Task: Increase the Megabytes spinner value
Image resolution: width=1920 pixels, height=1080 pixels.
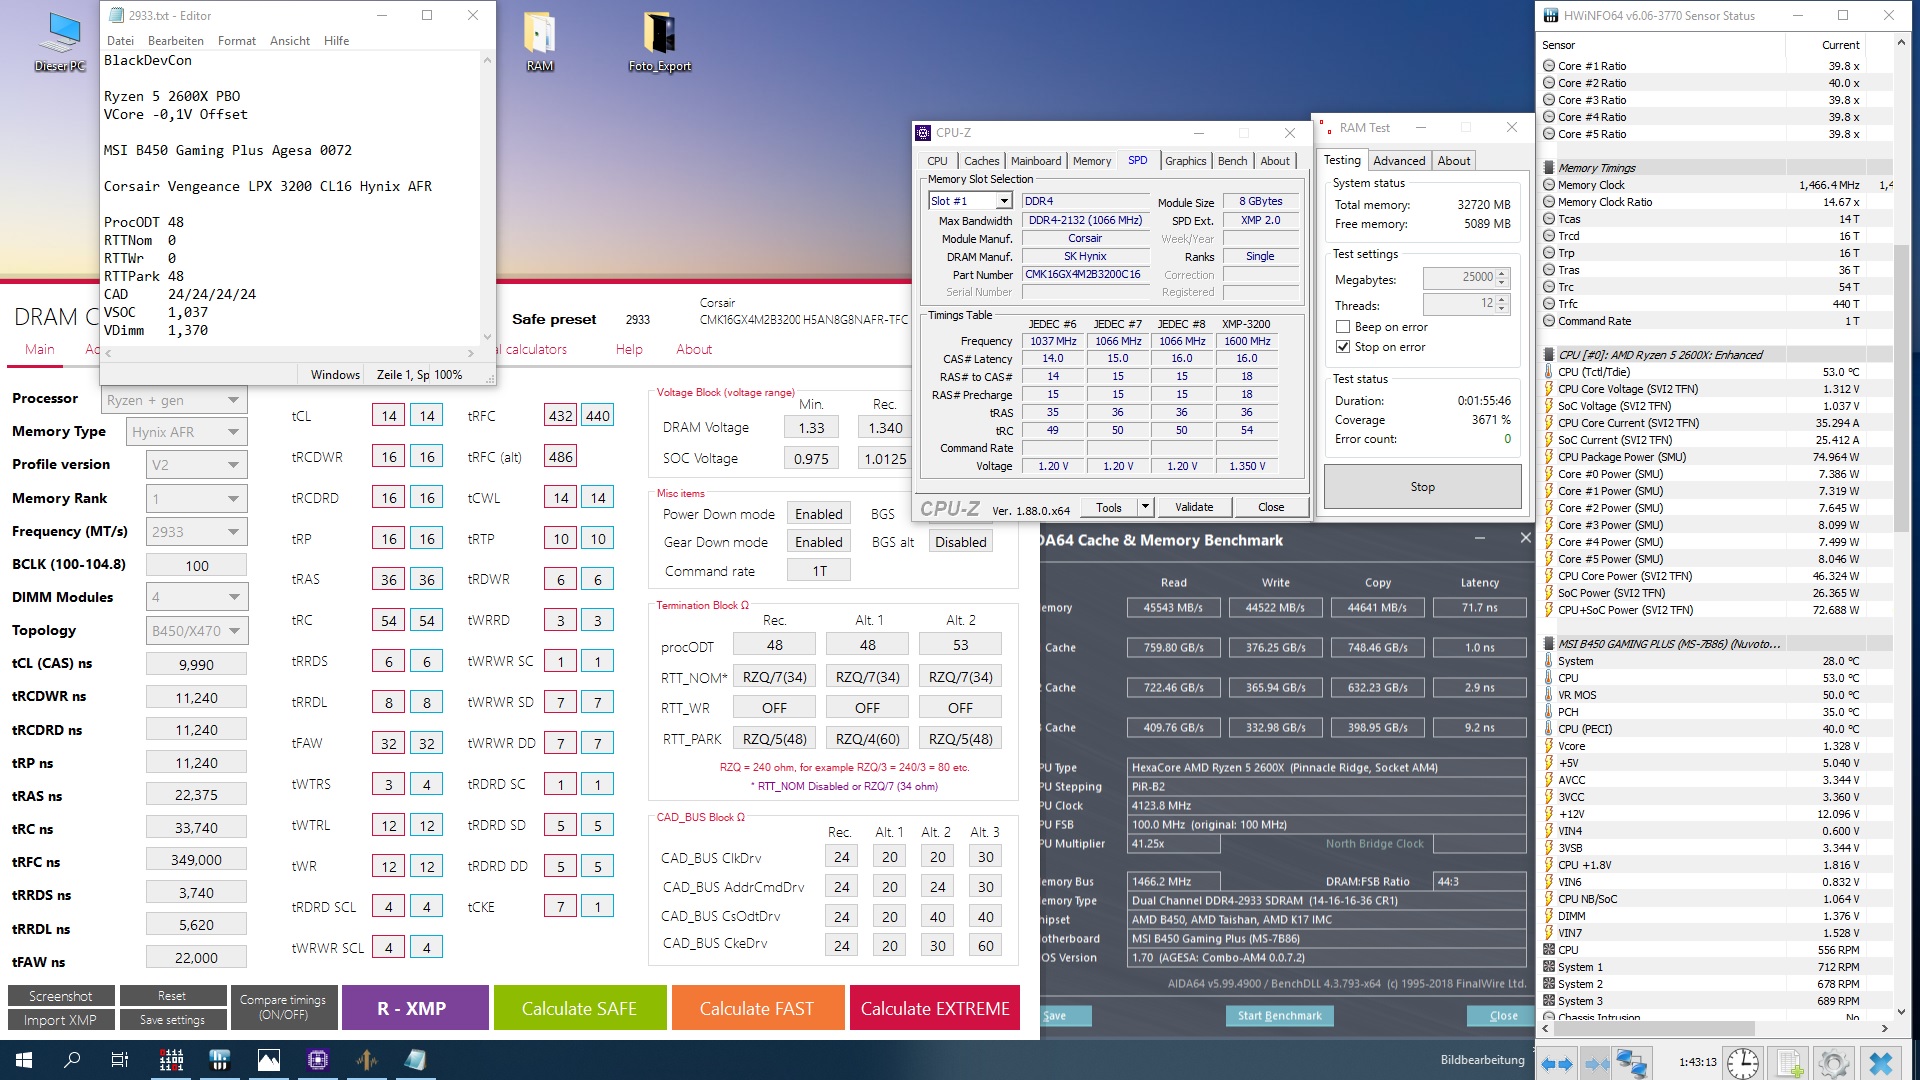Action: click(x=1501, y=273)
